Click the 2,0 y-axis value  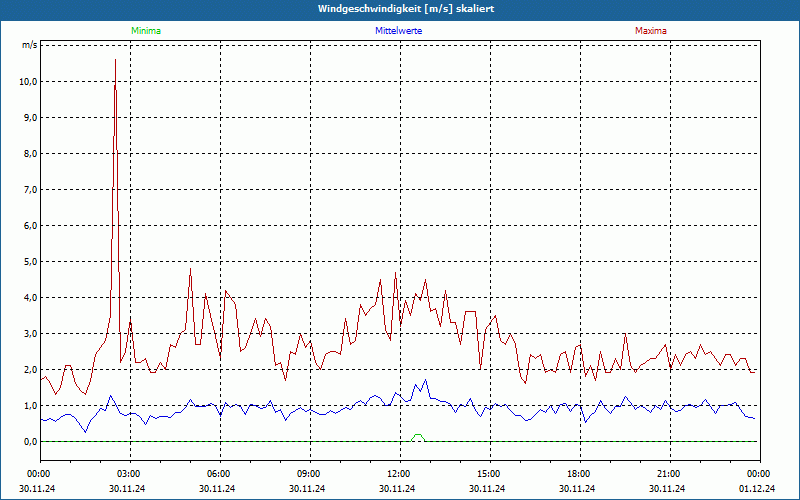point(31,369)
